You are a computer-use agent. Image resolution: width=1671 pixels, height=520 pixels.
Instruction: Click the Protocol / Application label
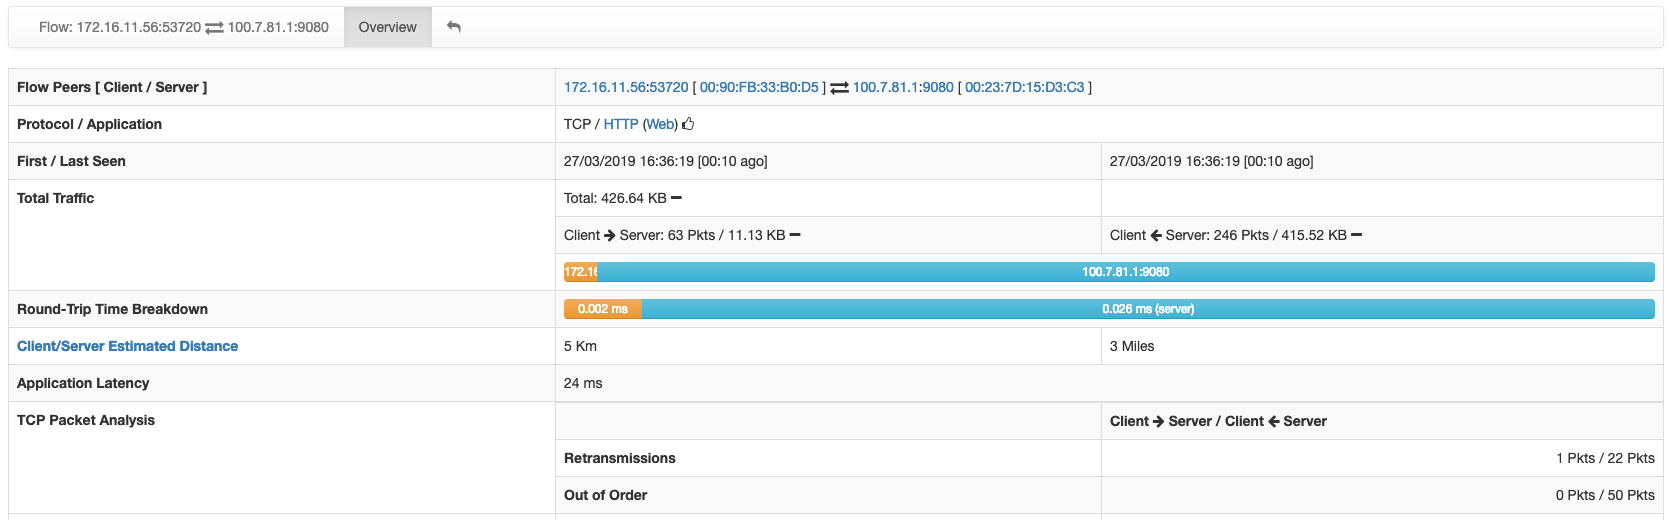(x=89, y=124)
